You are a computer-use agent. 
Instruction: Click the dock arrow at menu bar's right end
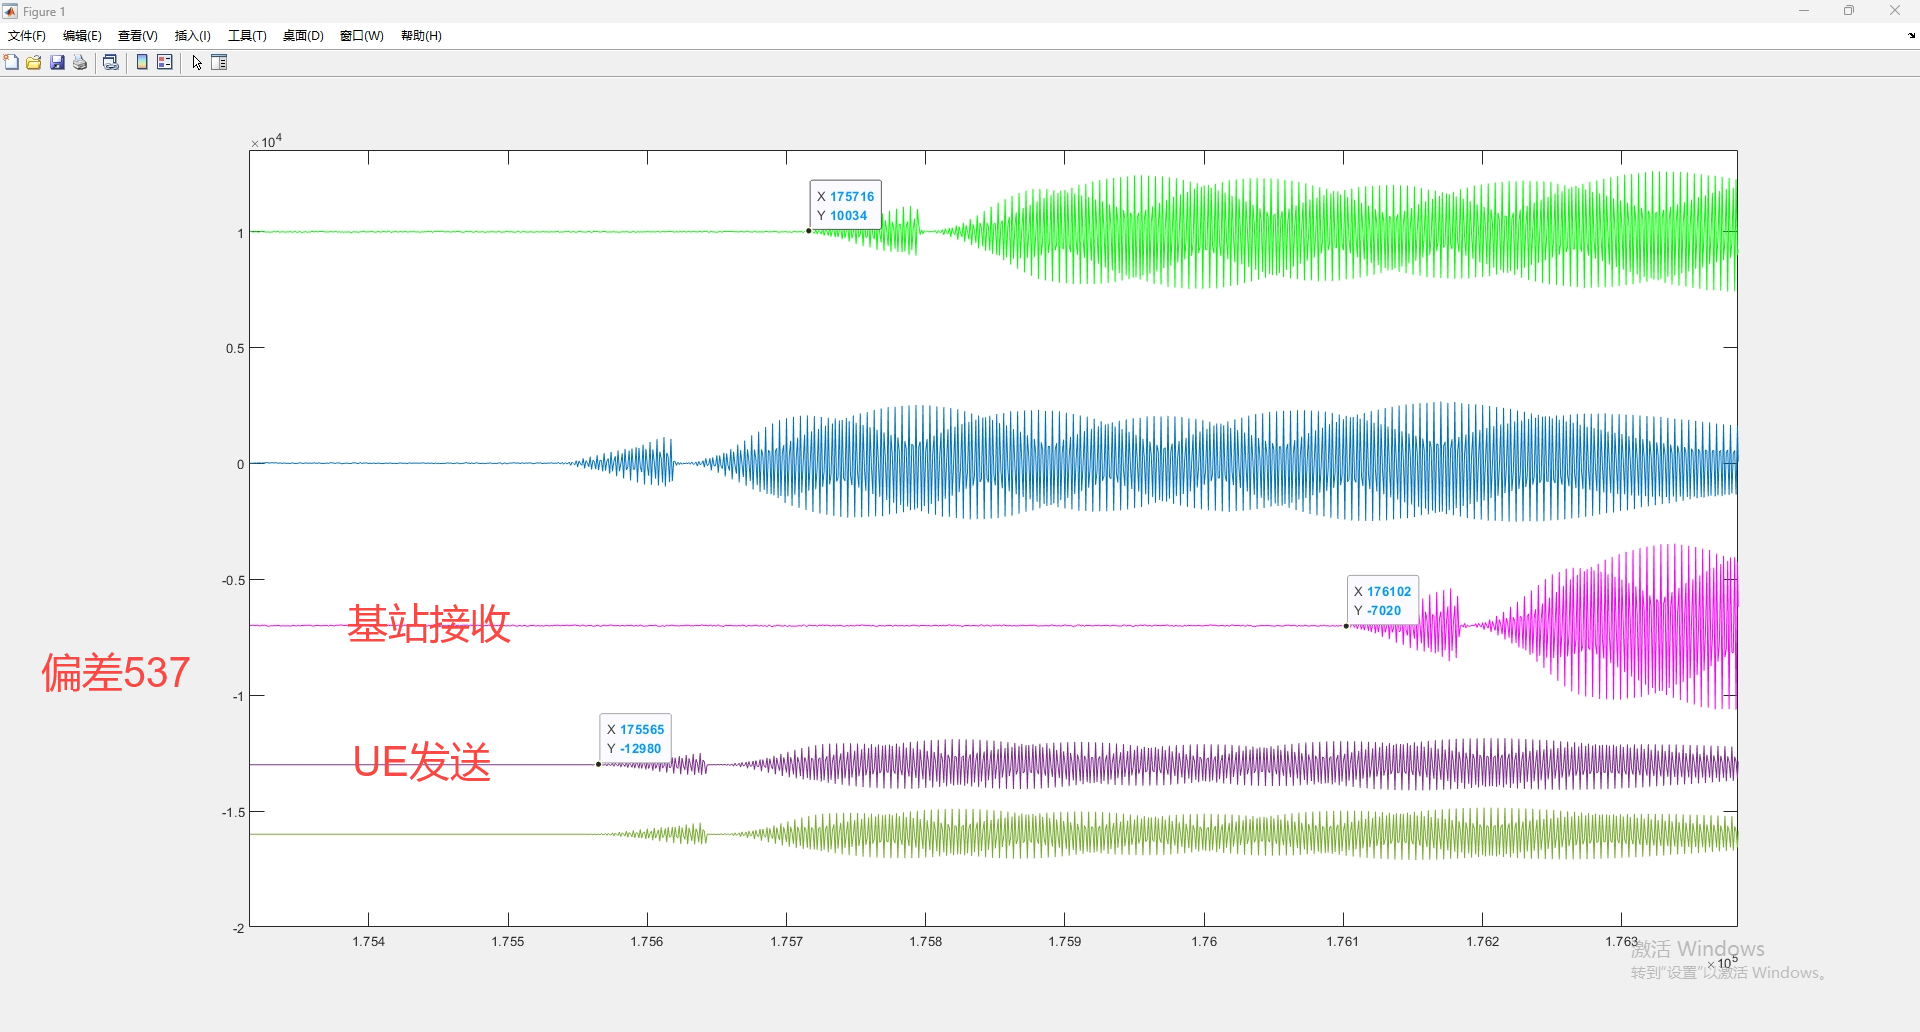pyautogui.click(x=1911, y=36)
